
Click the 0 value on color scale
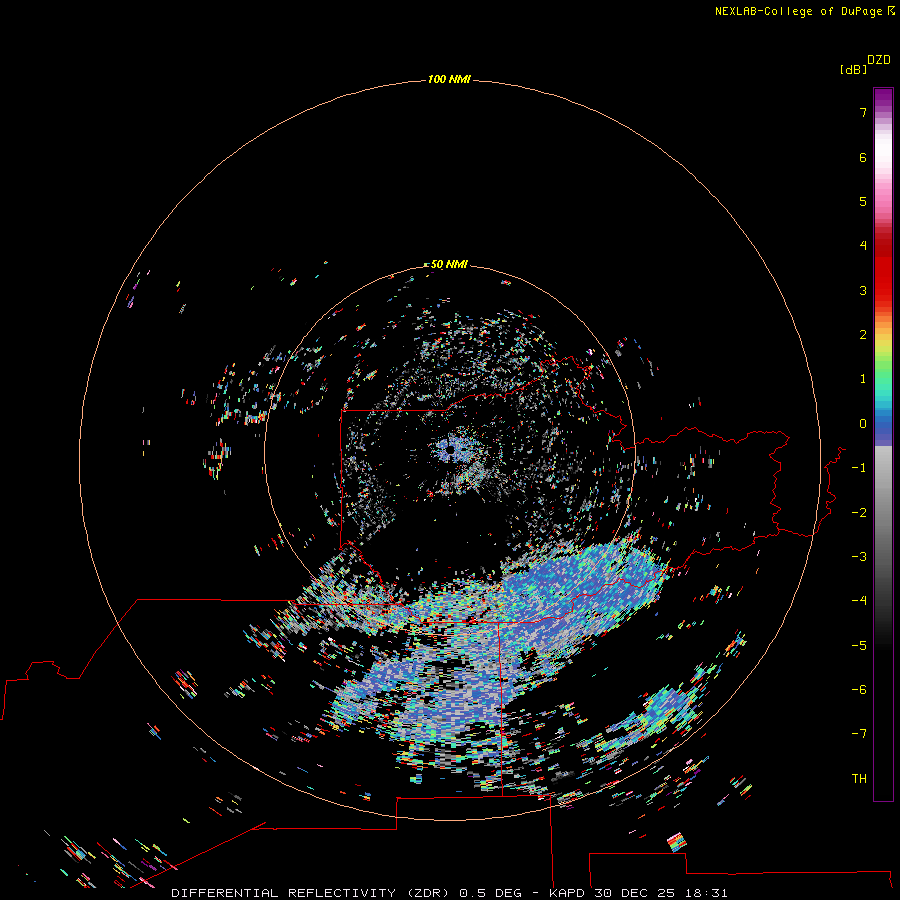[x=863, y=424]
